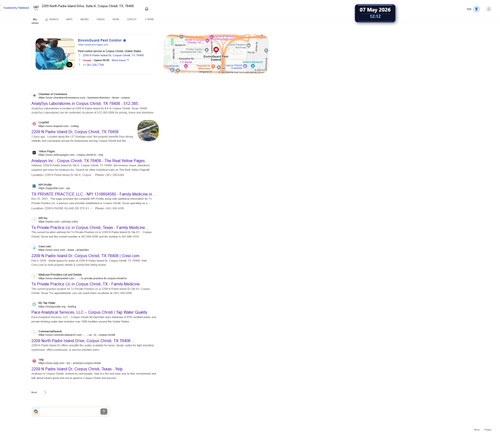Open the Privacy footer link
This screenshot has width=500, height=434.
click(x=488, y=430)
